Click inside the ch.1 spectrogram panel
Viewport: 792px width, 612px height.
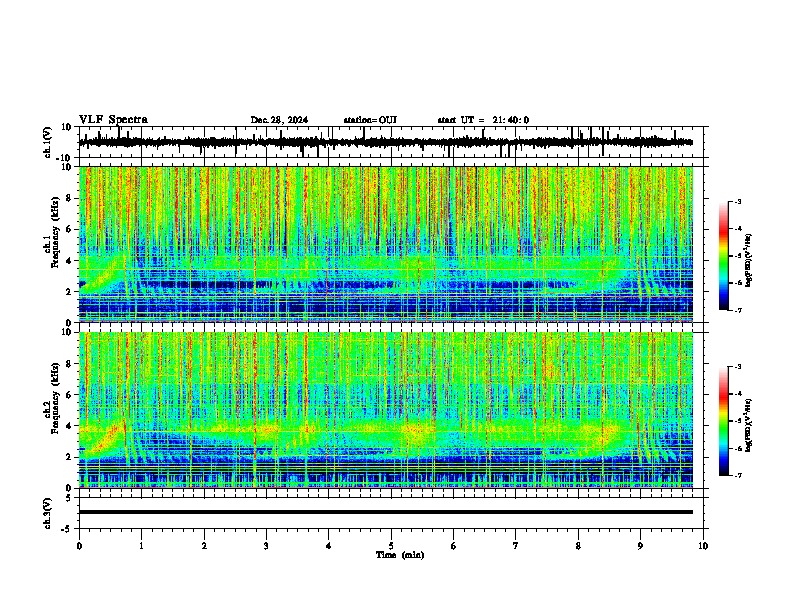click(386, 244)
